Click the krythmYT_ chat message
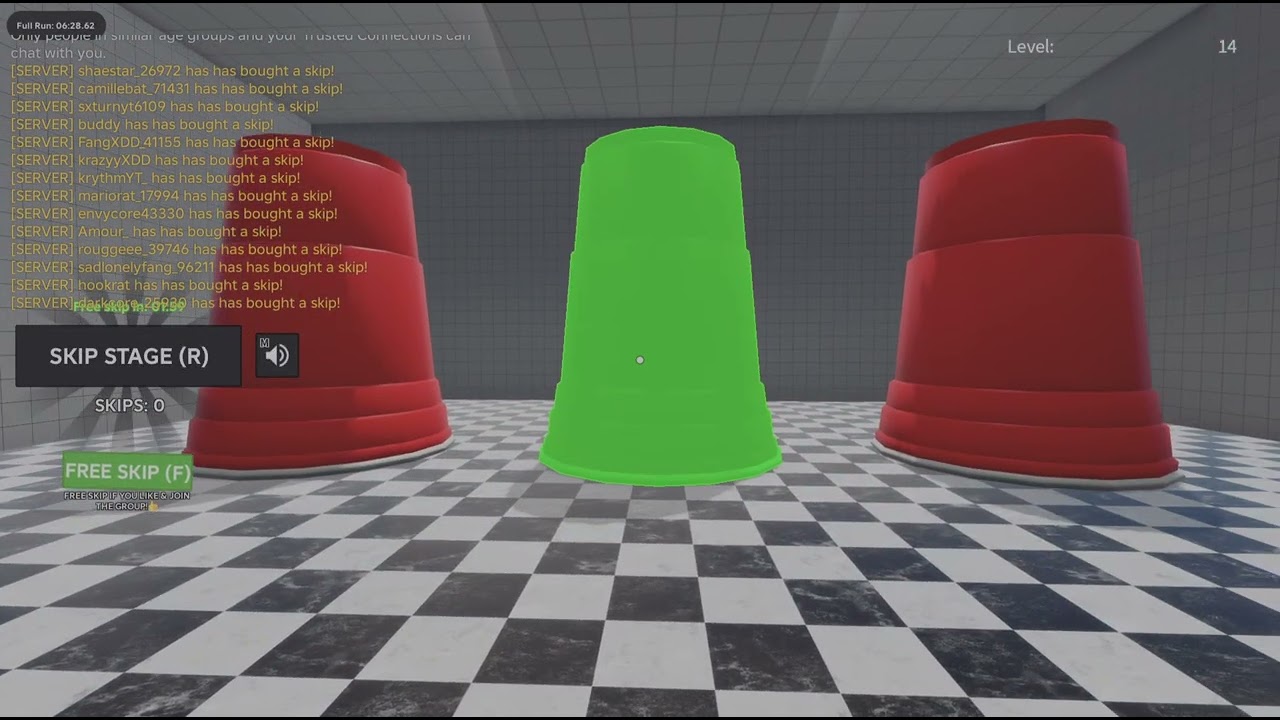 click(155, 178)
